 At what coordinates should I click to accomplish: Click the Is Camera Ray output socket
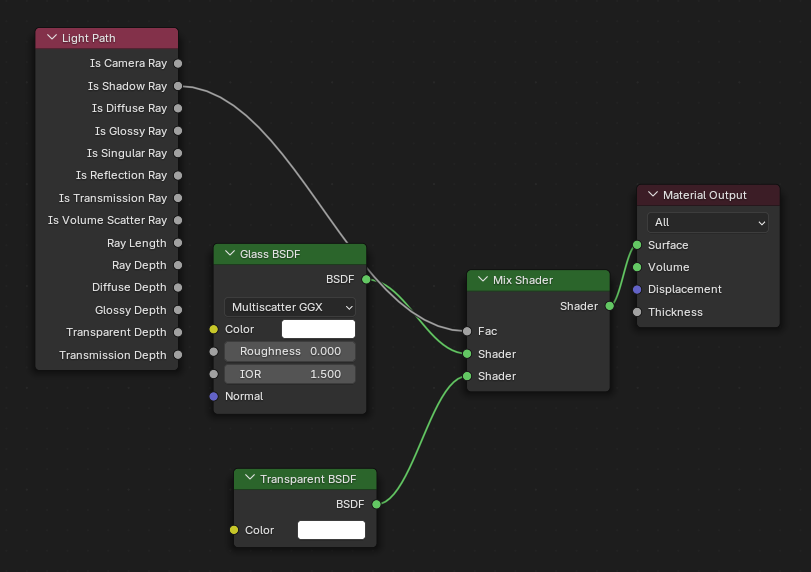point(178,64)
